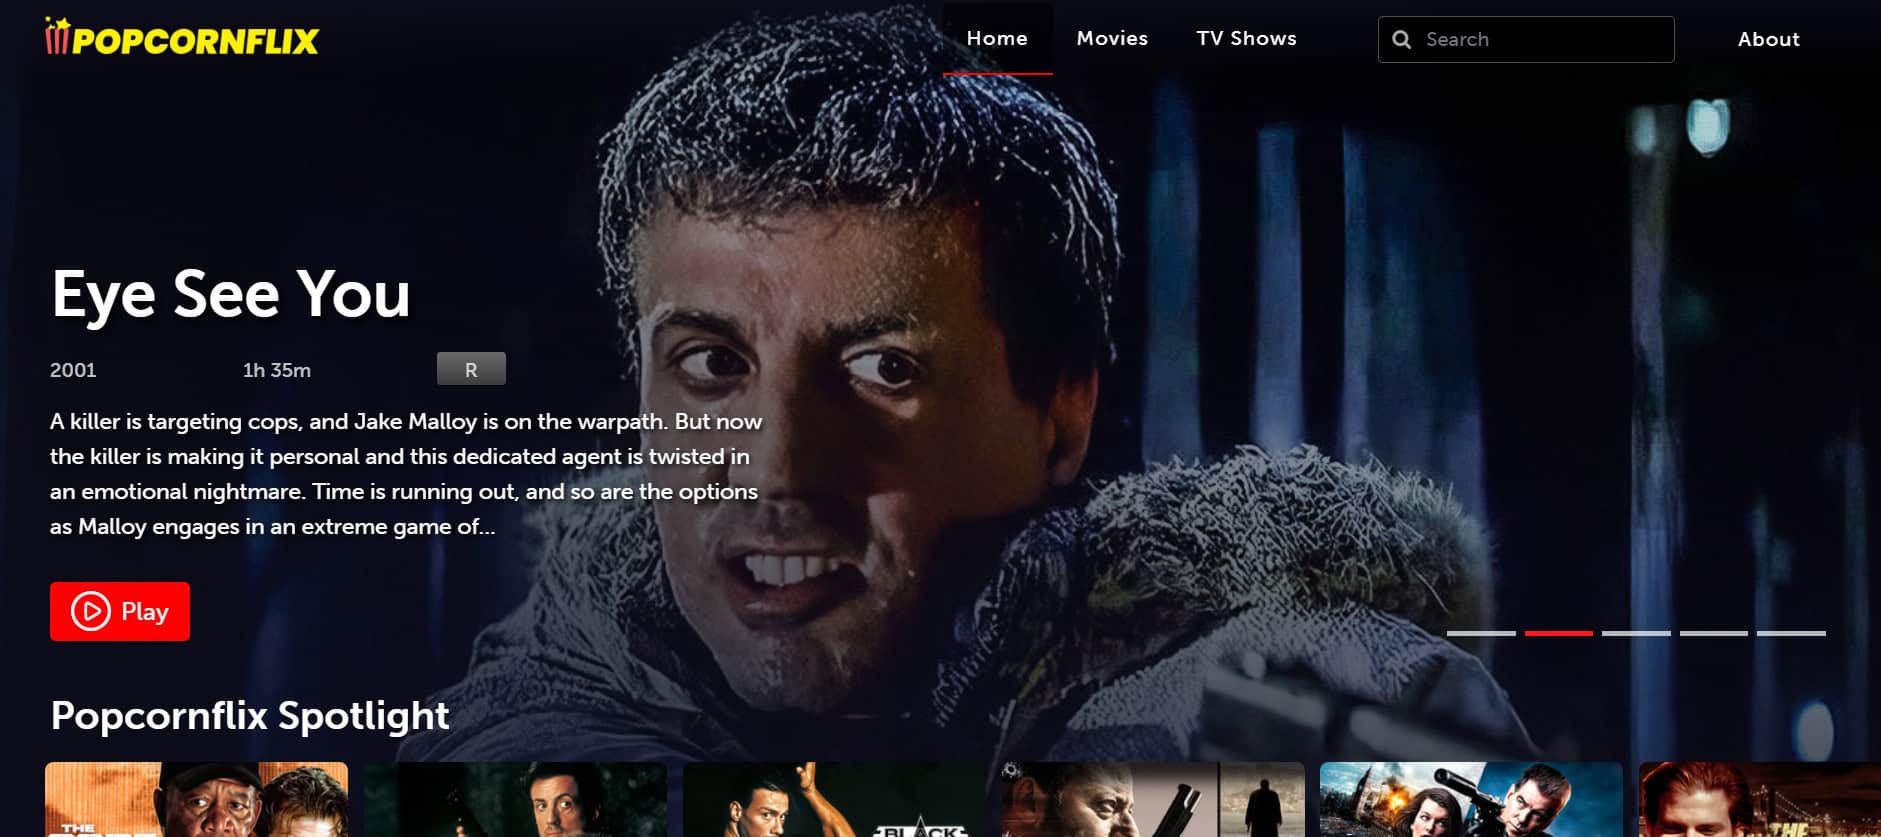Go to the Movies section
This screenshot has width=1881, height=837.
pos(1112,38)
